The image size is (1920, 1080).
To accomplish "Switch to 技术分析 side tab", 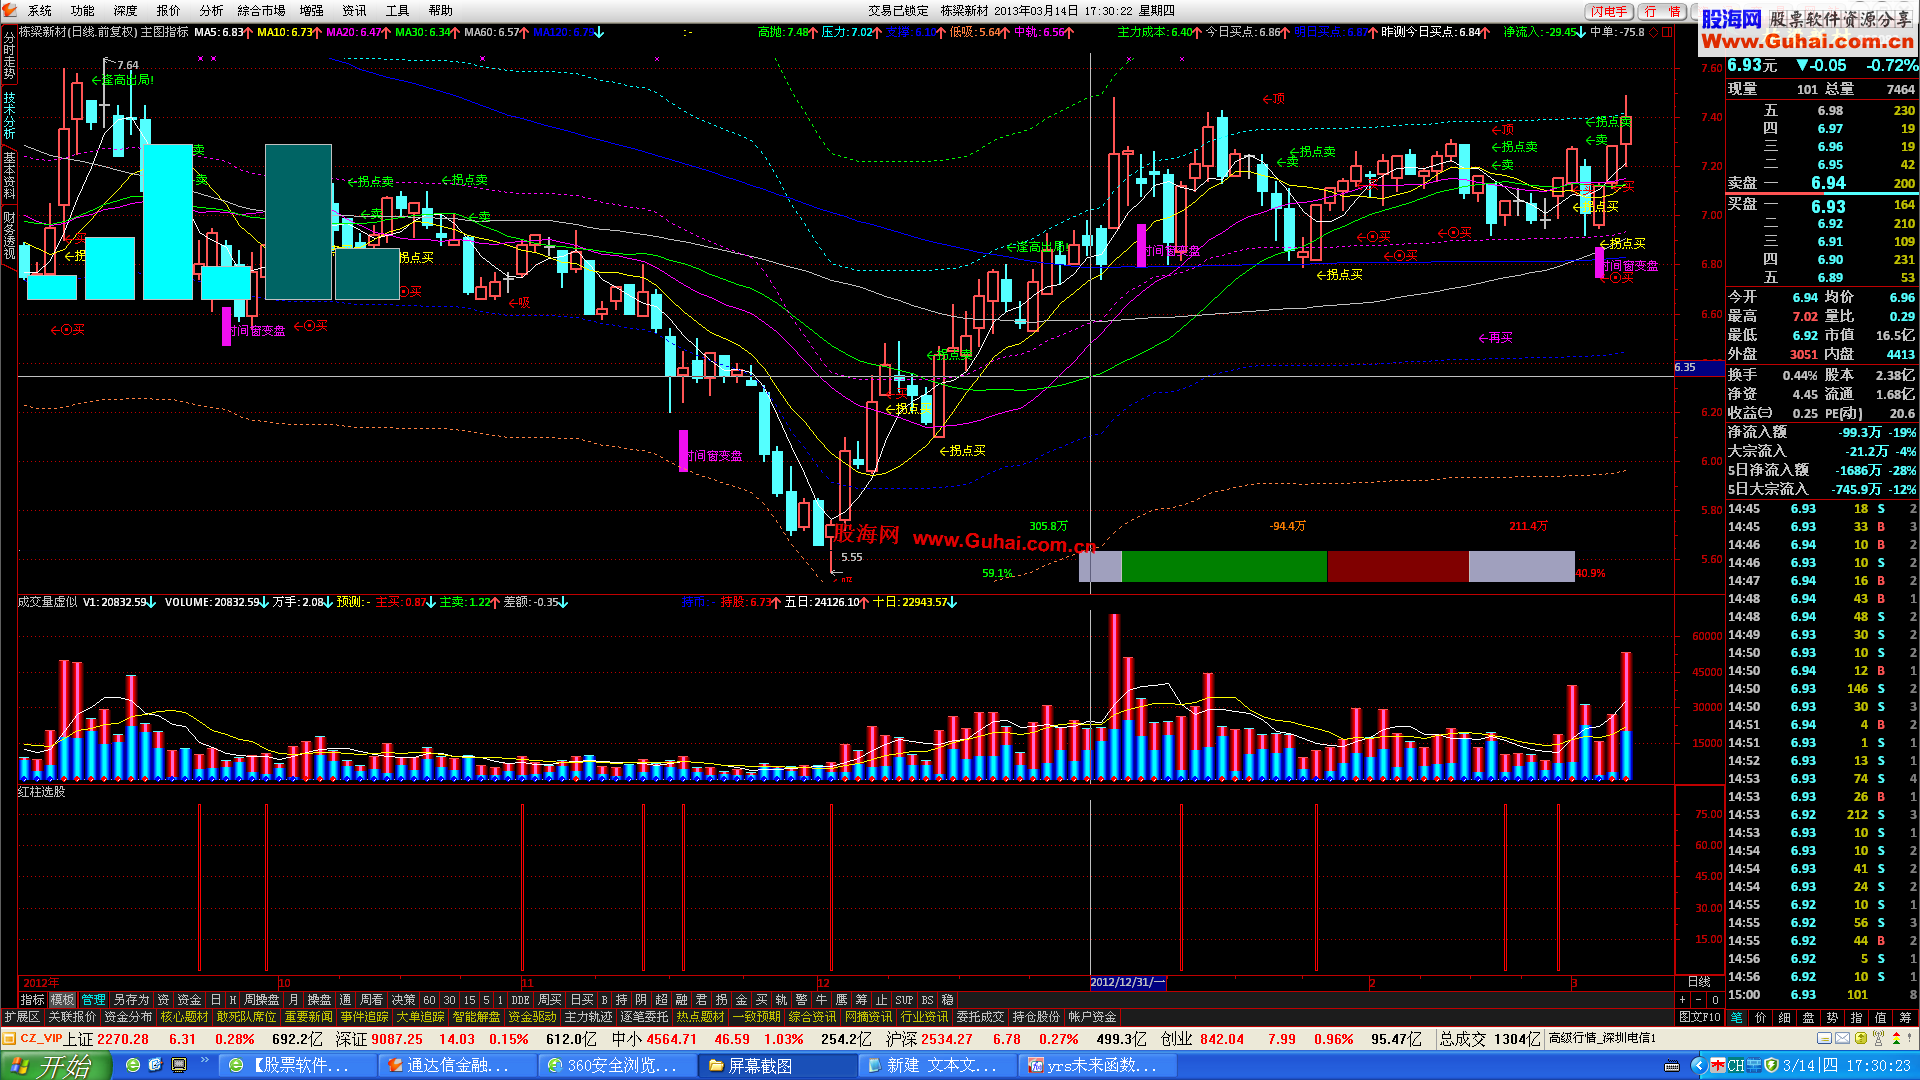I will pos(9,115).
